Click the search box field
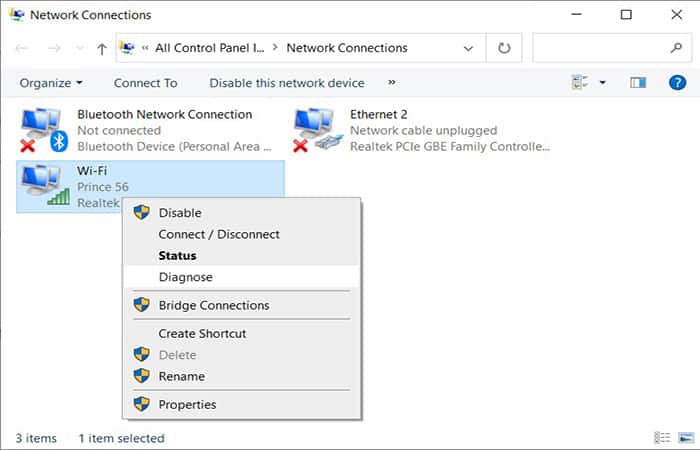Screen dimensions: 700x450 600,48
